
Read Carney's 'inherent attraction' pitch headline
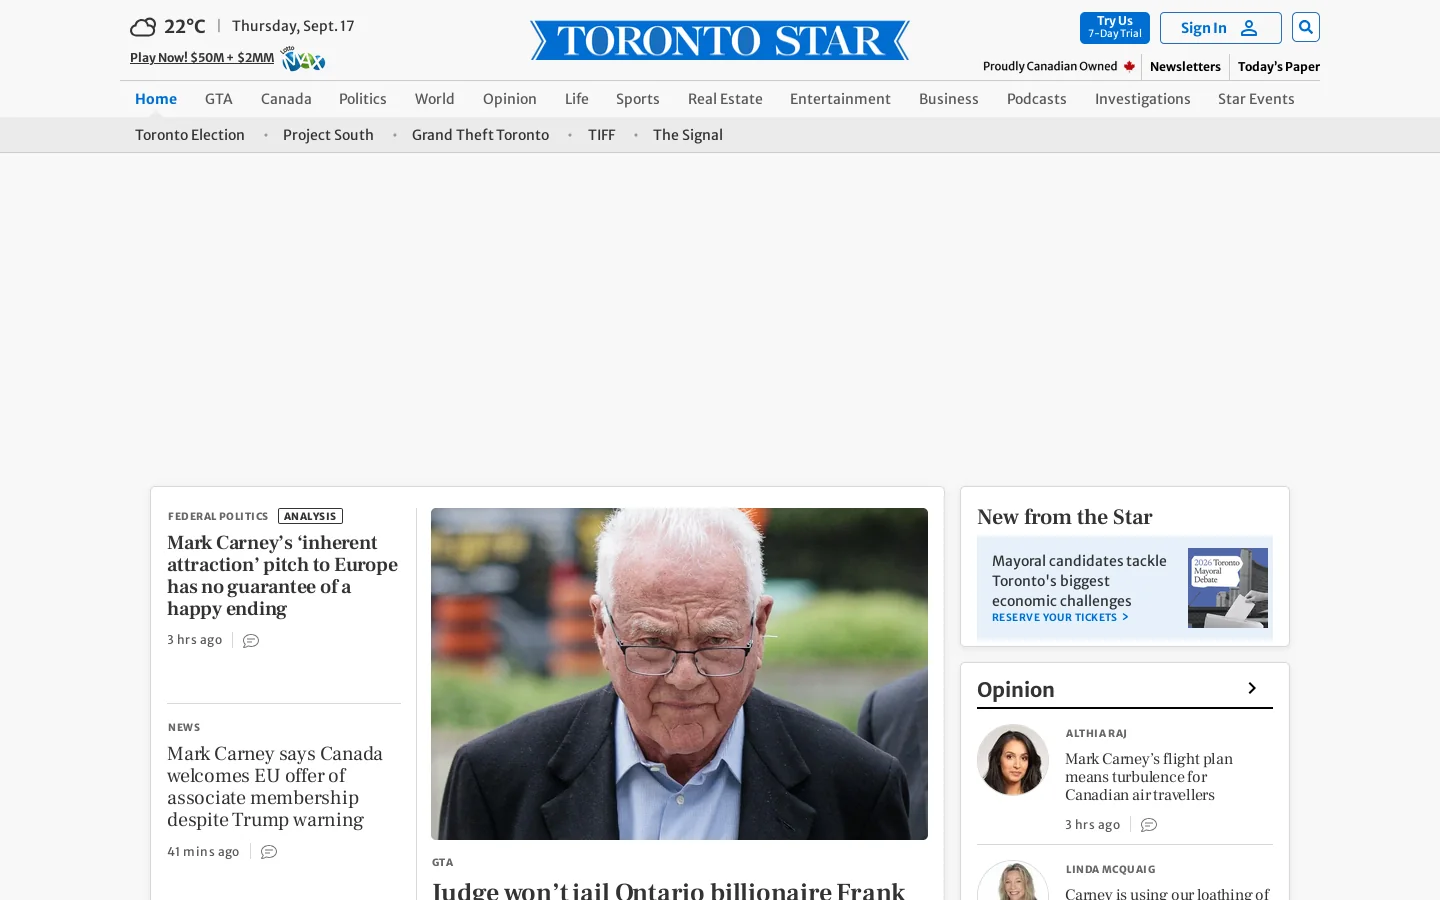point(283,576)
